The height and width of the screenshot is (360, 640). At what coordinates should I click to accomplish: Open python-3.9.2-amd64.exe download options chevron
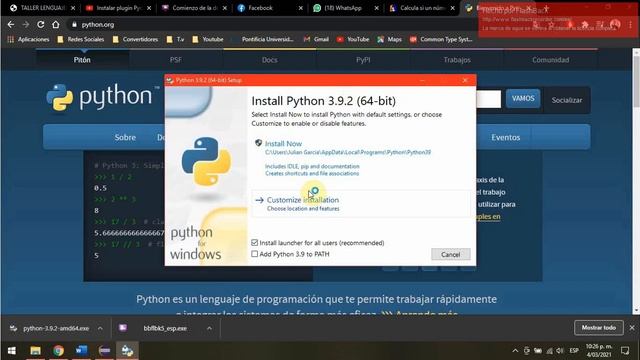click(100, 328)
